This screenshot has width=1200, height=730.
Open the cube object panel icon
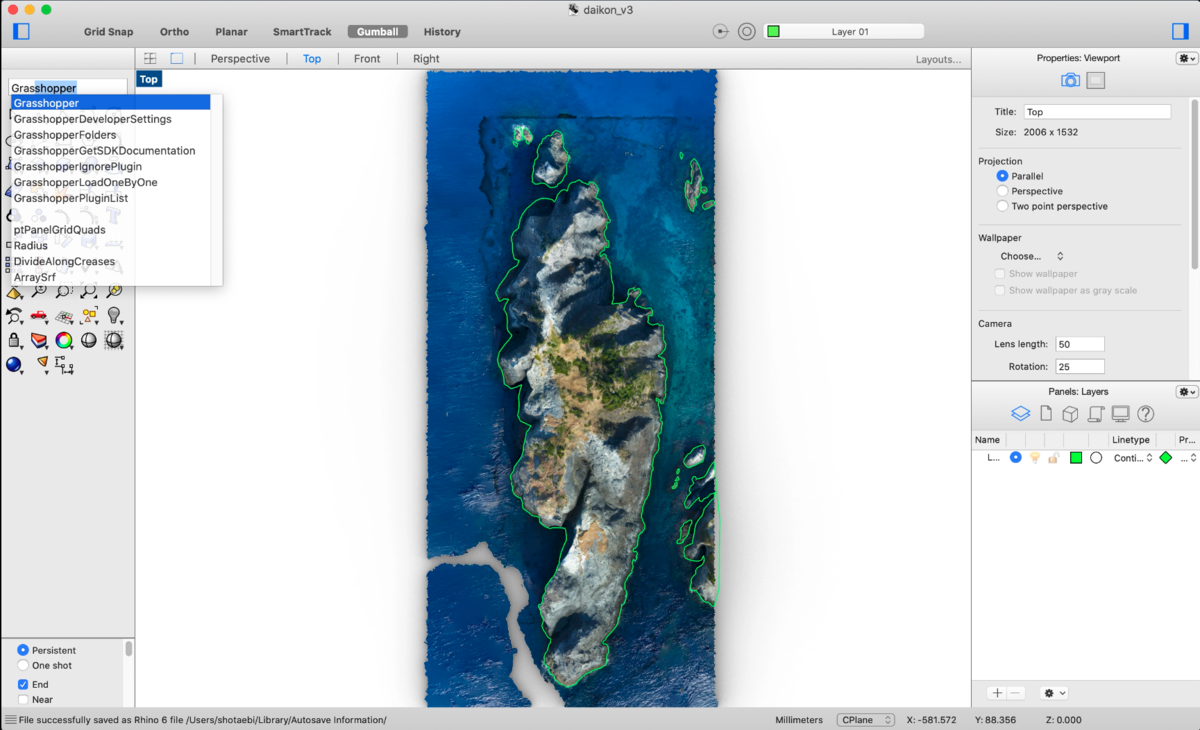[x=1070, y=413]
